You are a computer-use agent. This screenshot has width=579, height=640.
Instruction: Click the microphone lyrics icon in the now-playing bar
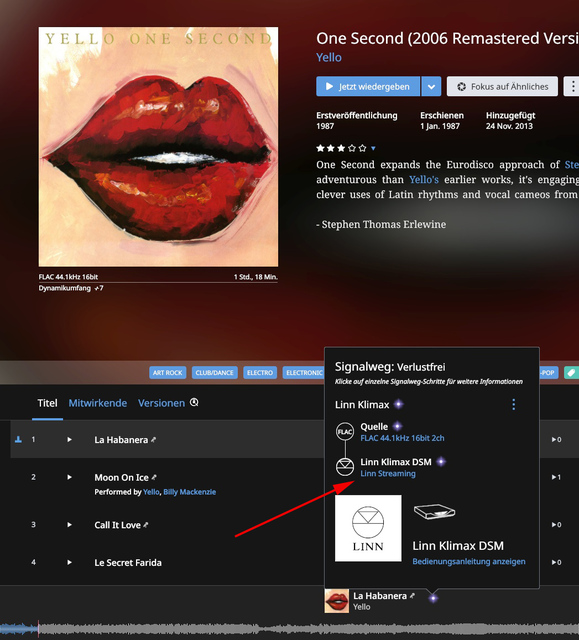point(412,596)
